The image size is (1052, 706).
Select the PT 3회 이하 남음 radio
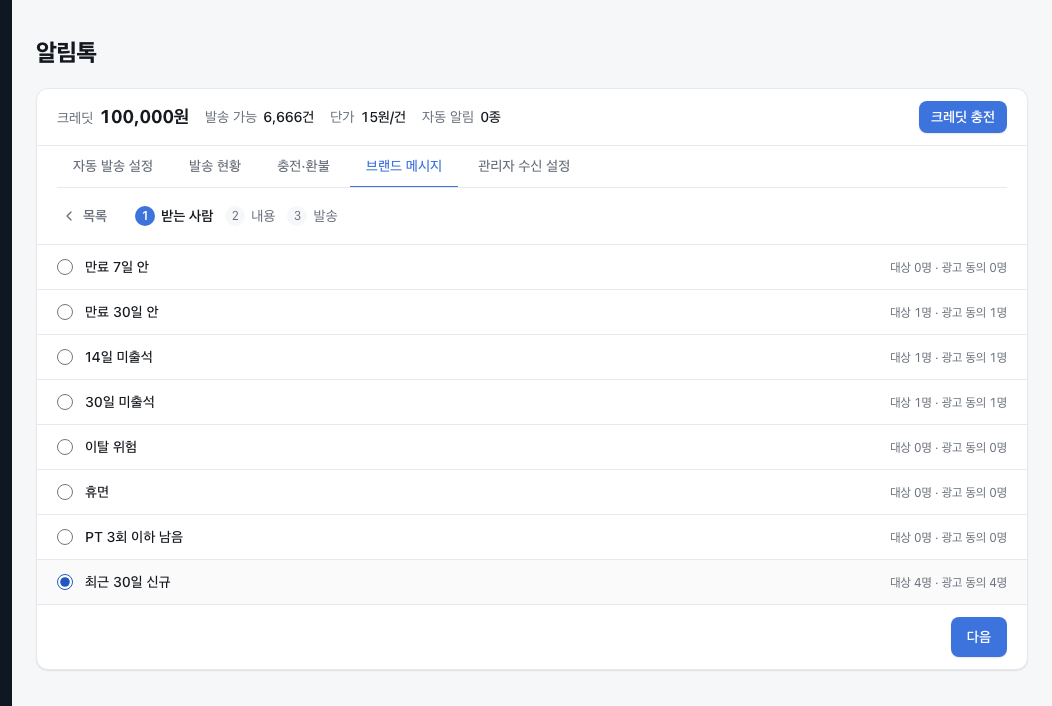click(65, 537)
